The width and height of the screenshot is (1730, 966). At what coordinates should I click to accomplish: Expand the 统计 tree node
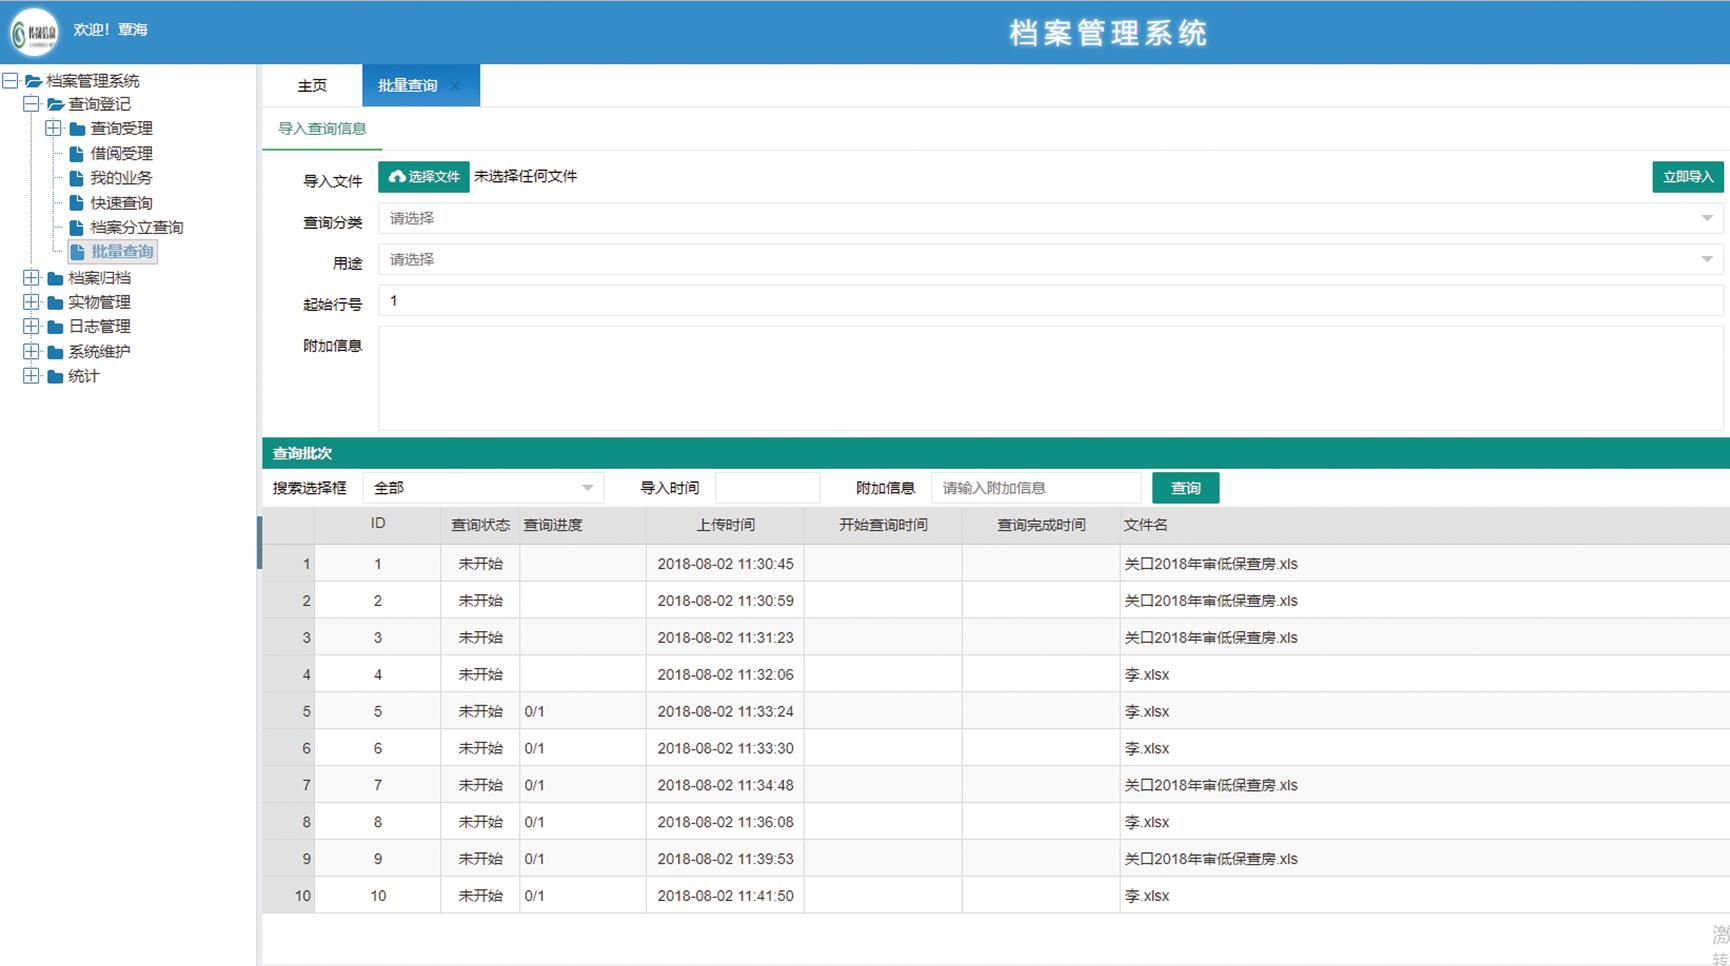tap(31, 376)
